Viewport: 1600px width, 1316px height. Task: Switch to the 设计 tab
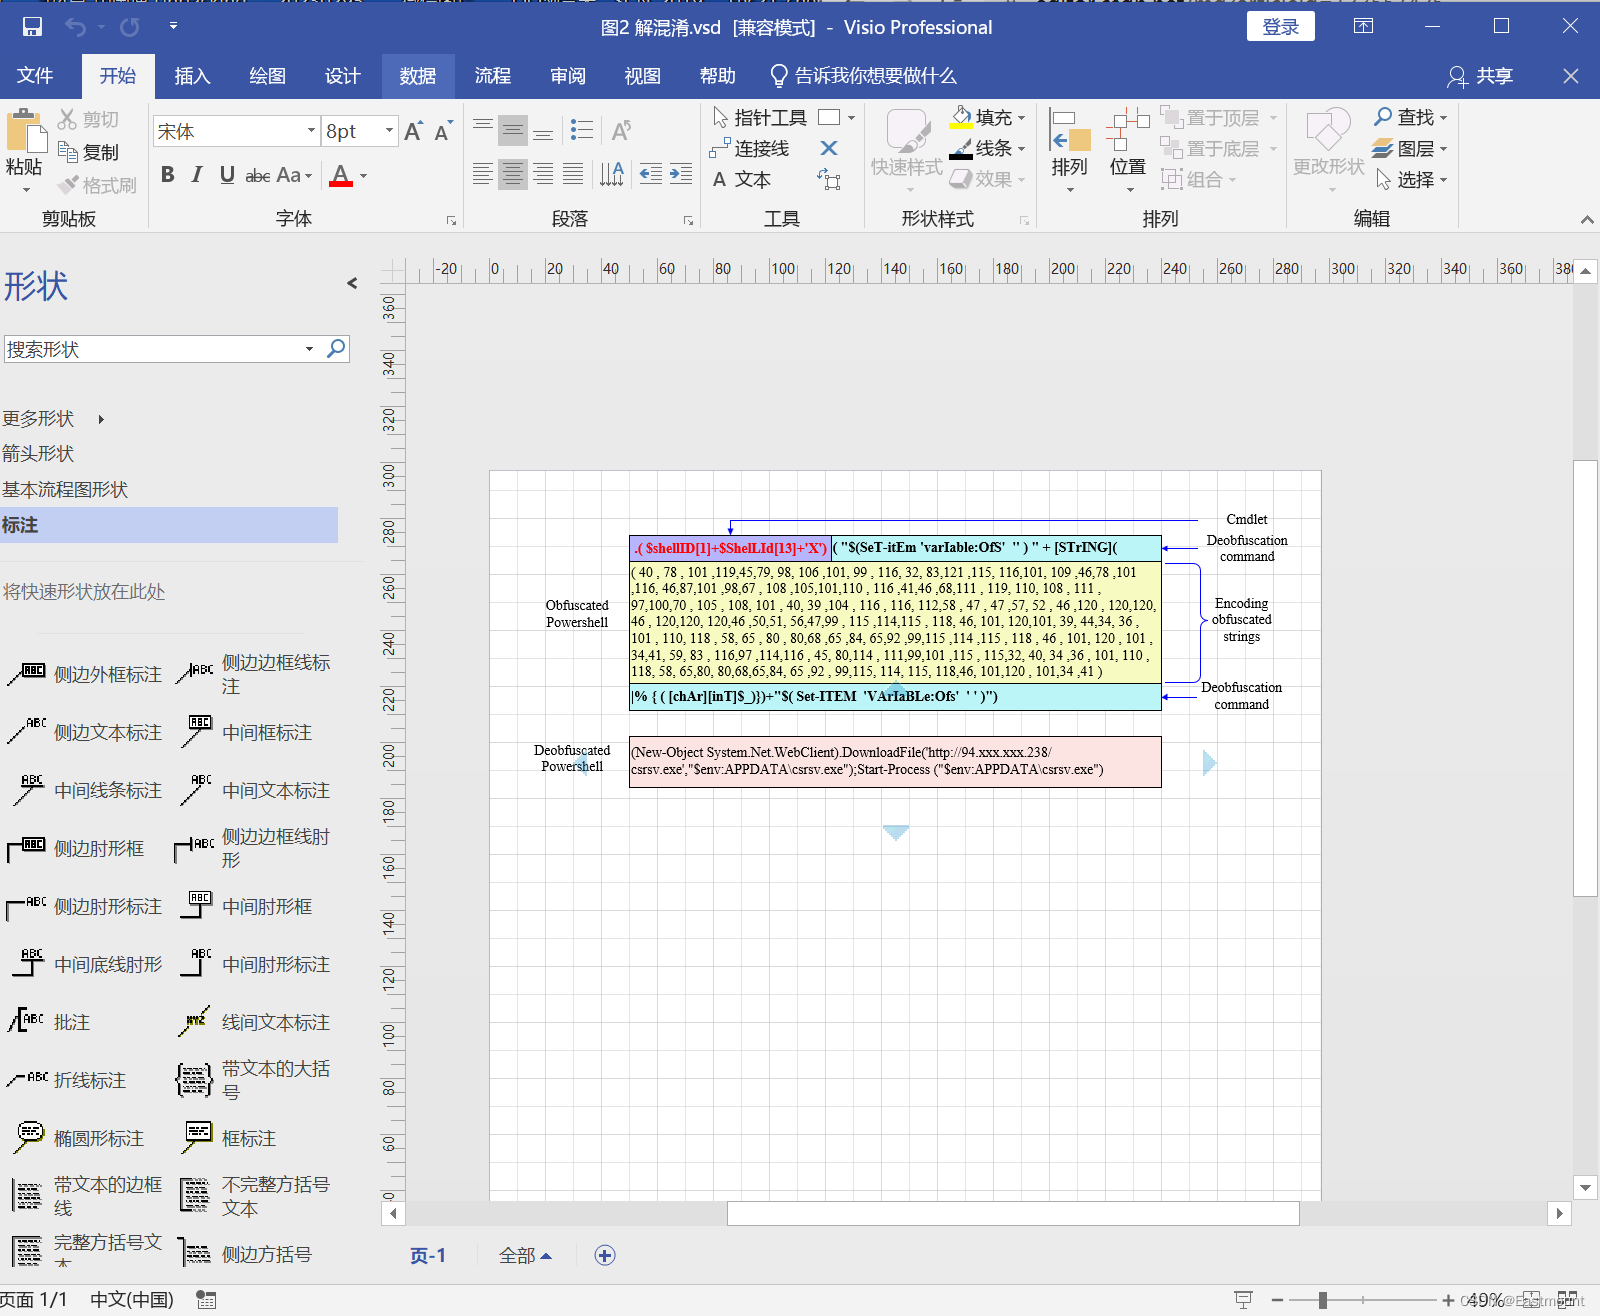click(342, 76)
